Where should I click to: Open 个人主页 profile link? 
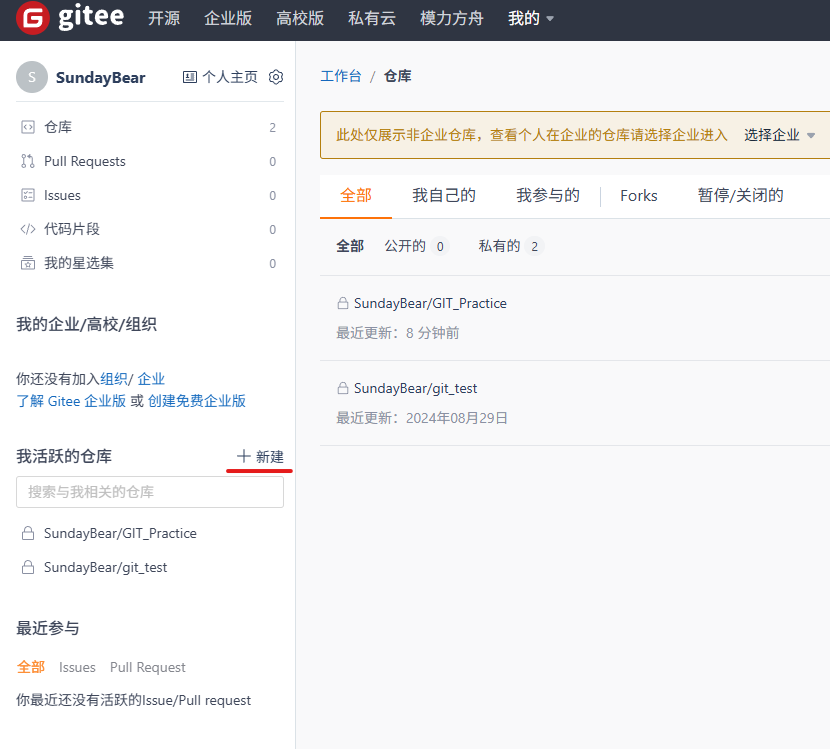coord(230,77)
